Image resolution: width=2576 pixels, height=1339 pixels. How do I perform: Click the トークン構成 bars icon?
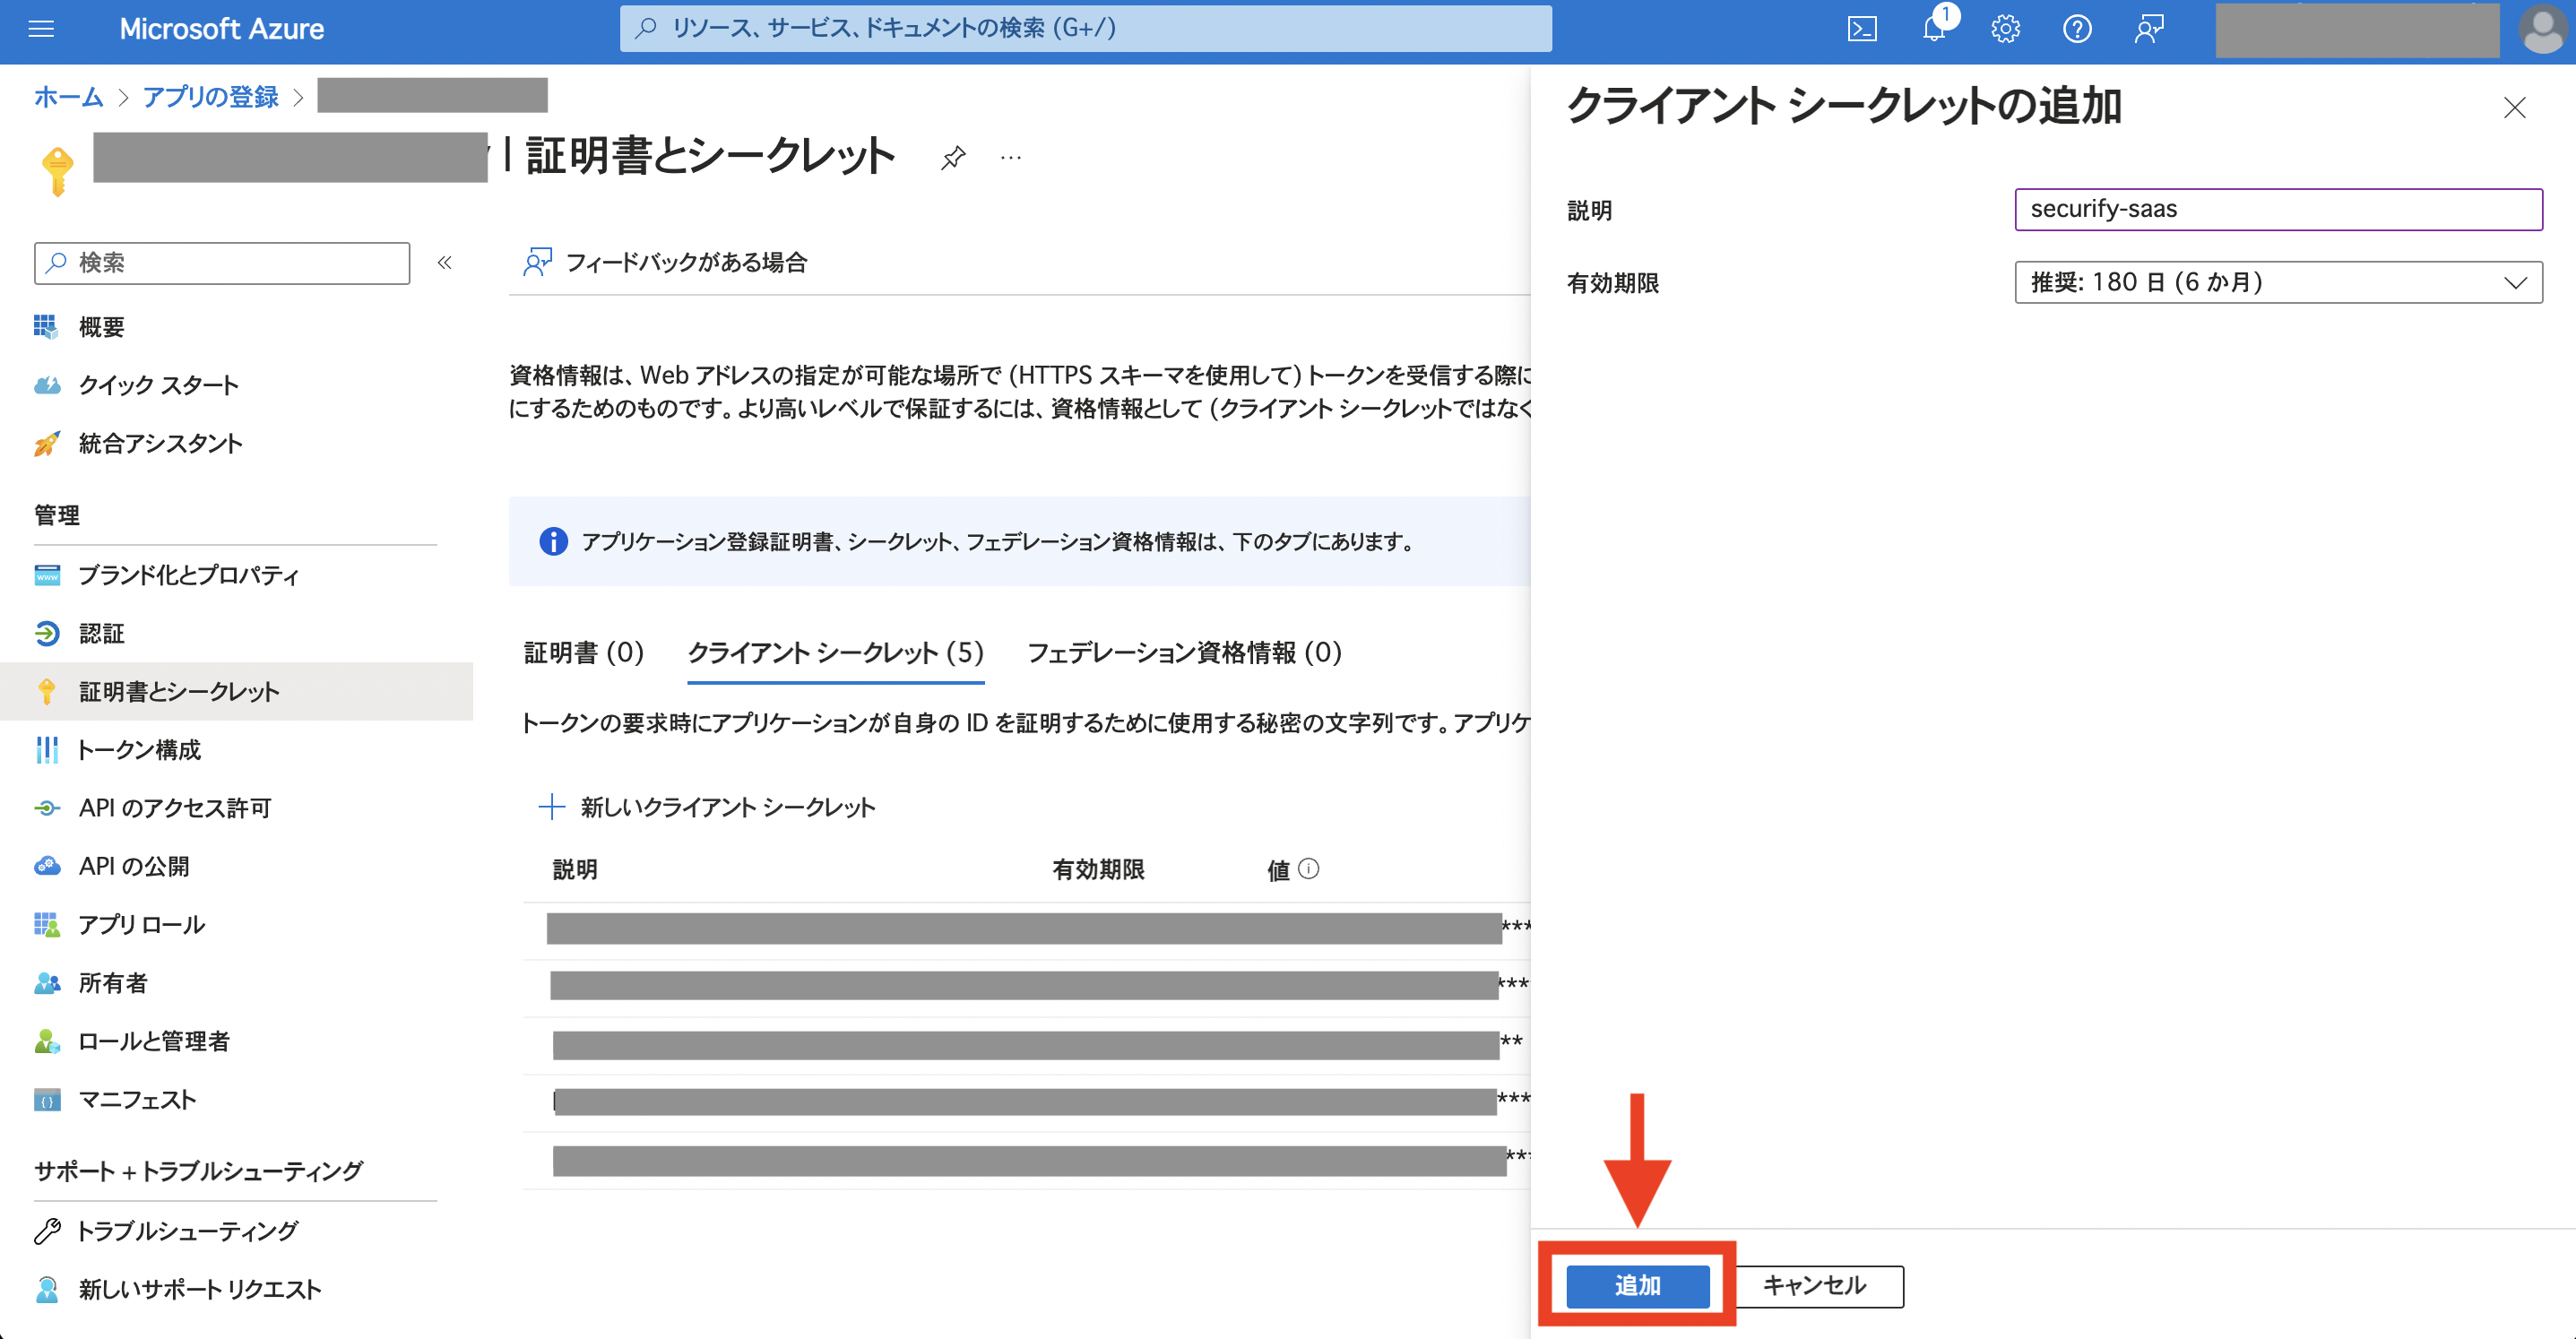[x=46, y=750]
